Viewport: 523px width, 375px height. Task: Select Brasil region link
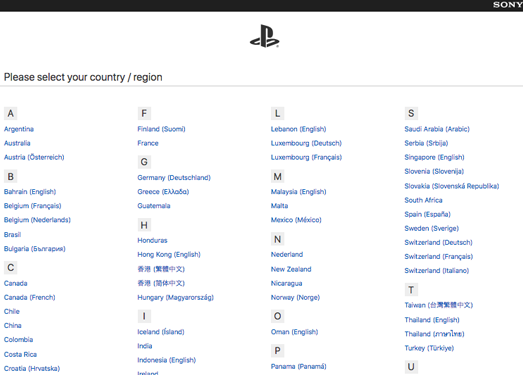[x=12, y=235]
